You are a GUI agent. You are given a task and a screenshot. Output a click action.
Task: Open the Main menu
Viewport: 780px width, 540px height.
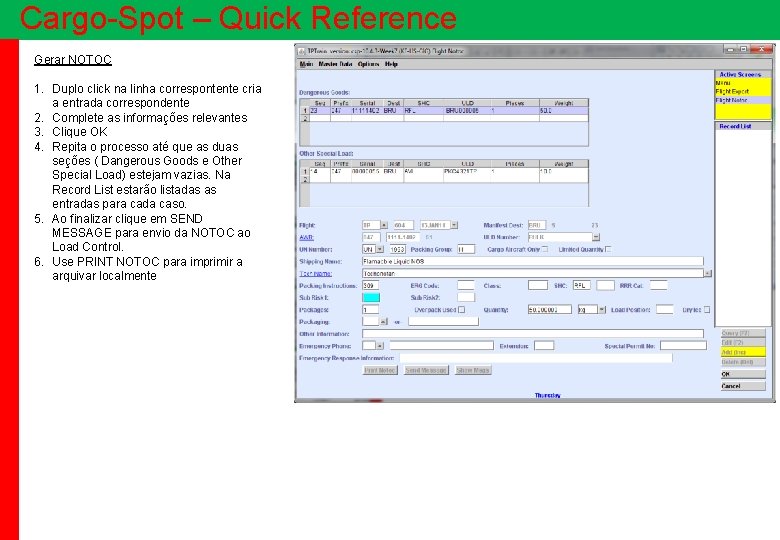(x=306, y=64)
